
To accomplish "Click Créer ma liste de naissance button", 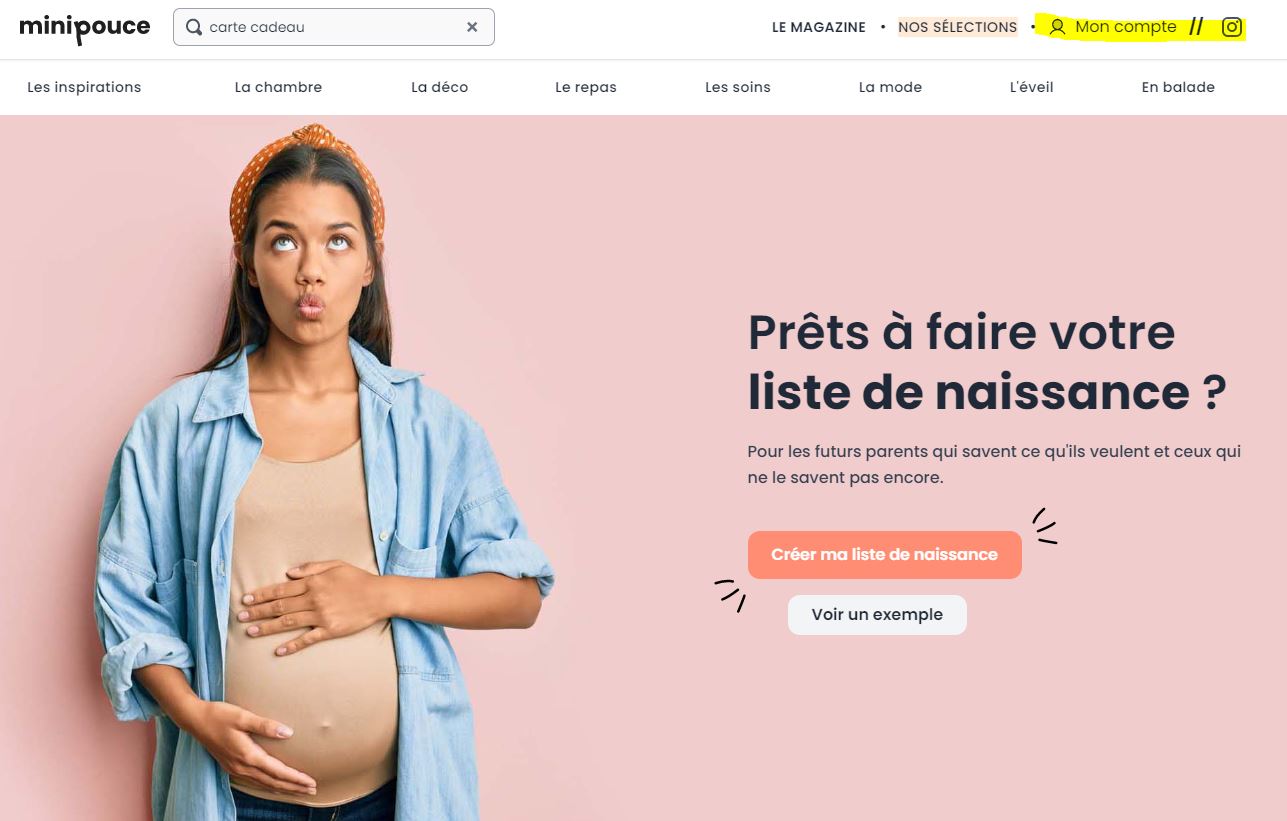I will click(x=884, y=555).
